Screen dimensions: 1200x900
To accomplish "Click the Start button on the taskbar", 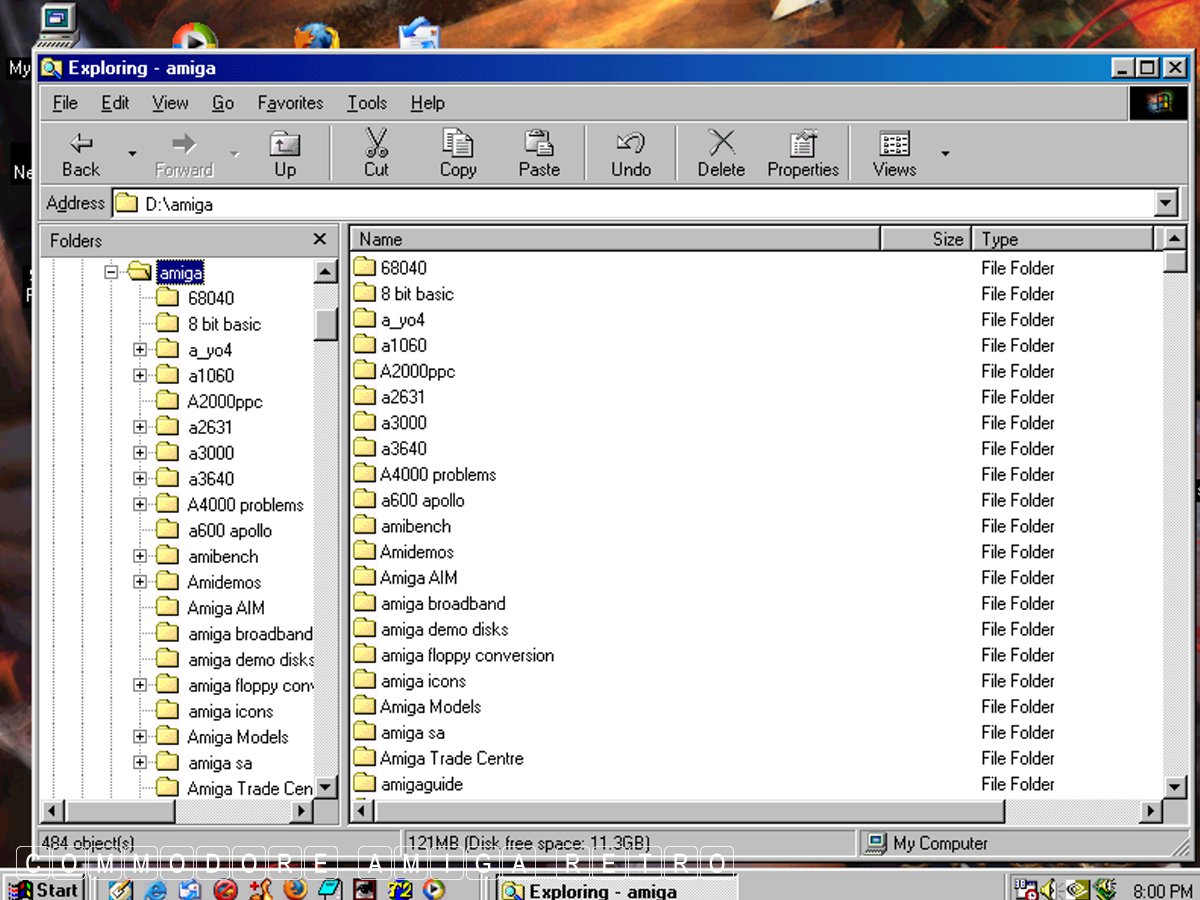I will 44,889.
